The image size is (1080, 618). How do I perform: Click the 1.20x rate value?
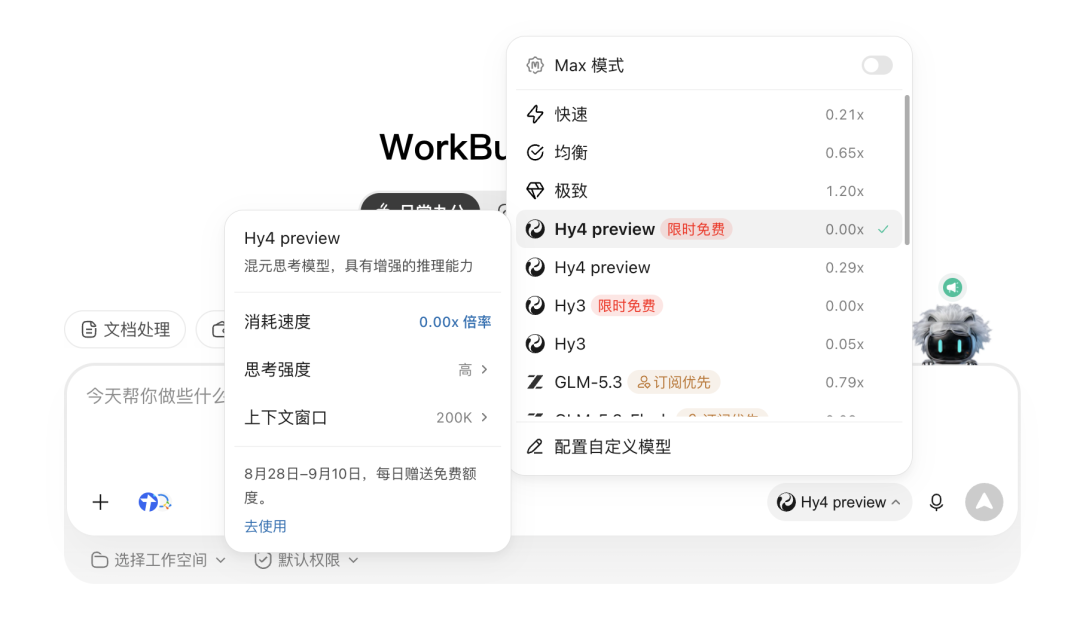point(844,191)
